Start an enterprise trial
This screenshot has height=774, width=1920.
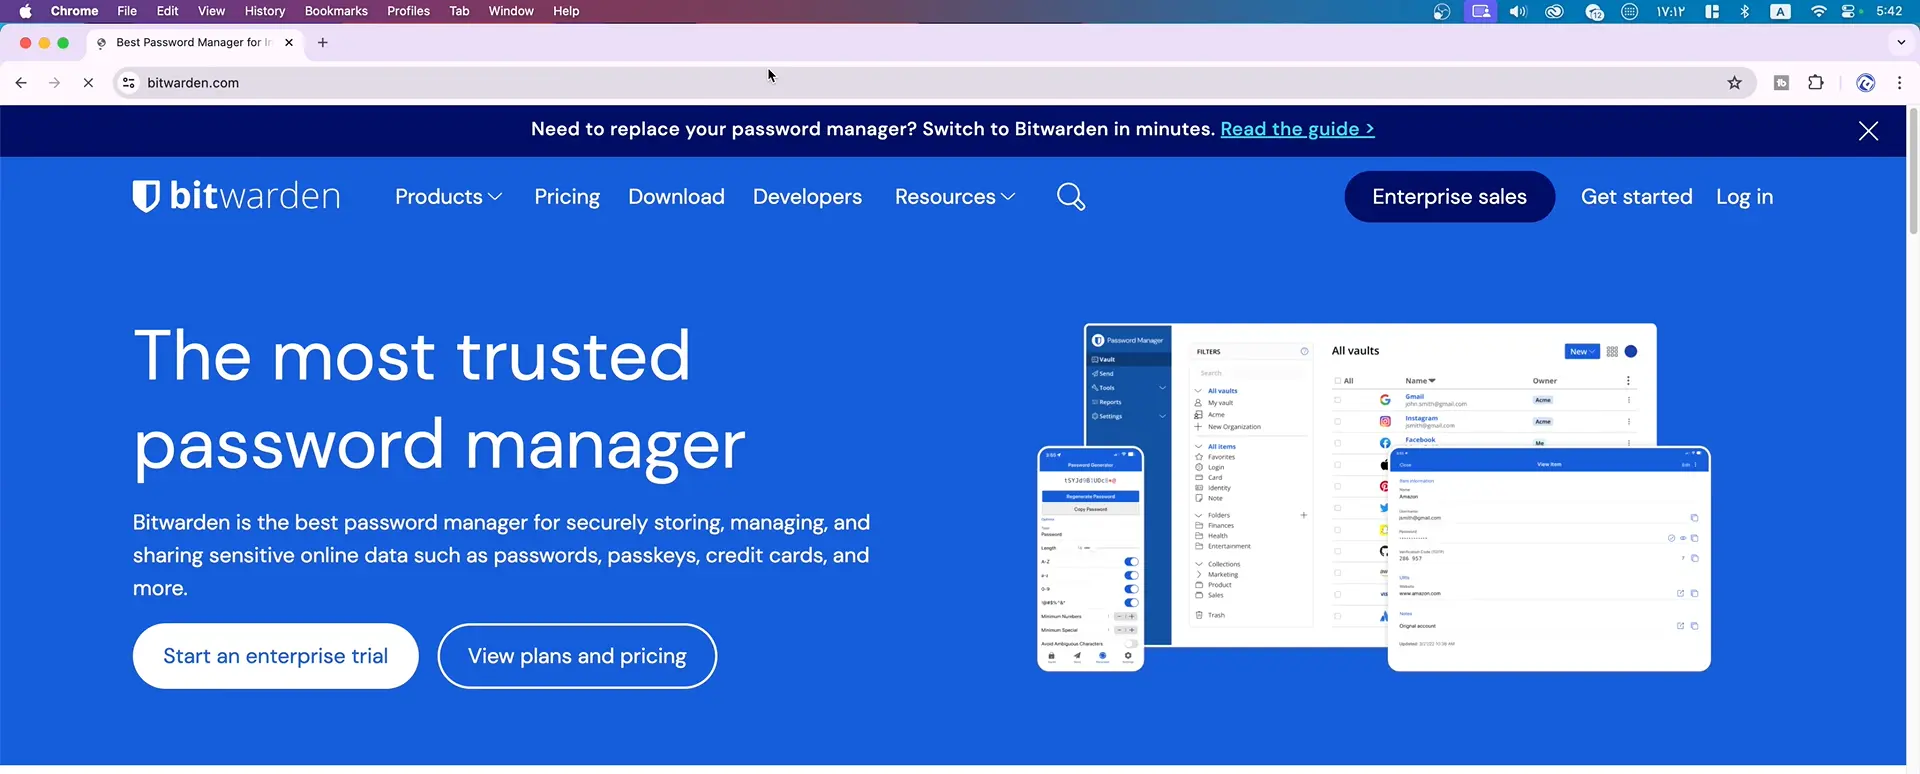pos(275,656)
